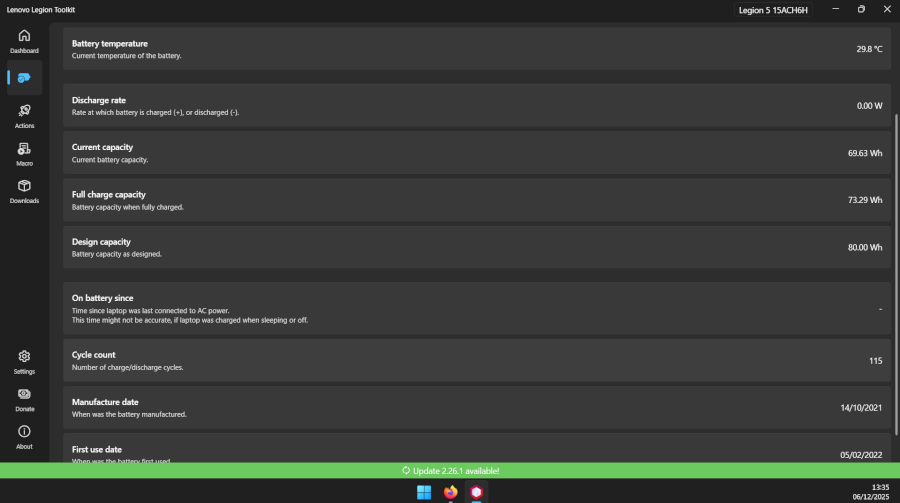This screenshot has width=900, height=503.
Task: Open Settings gear in sidebar
Action: [x=24, y=362]
